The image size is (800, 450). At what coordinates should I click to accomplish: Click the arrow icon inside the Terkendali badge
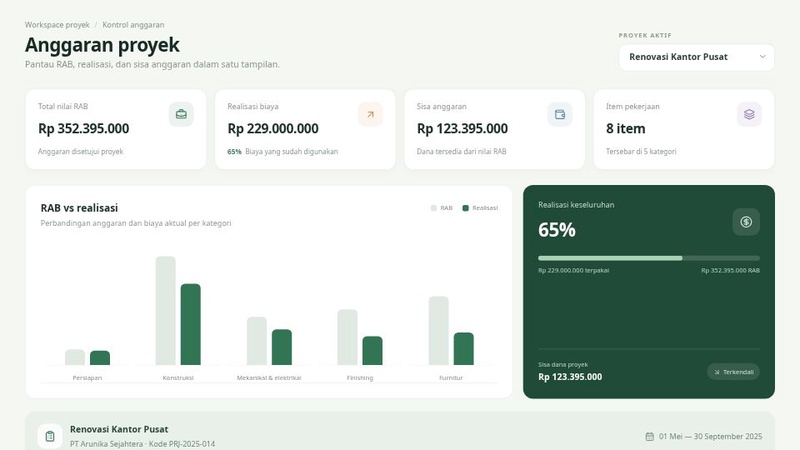tap(717, 372)
